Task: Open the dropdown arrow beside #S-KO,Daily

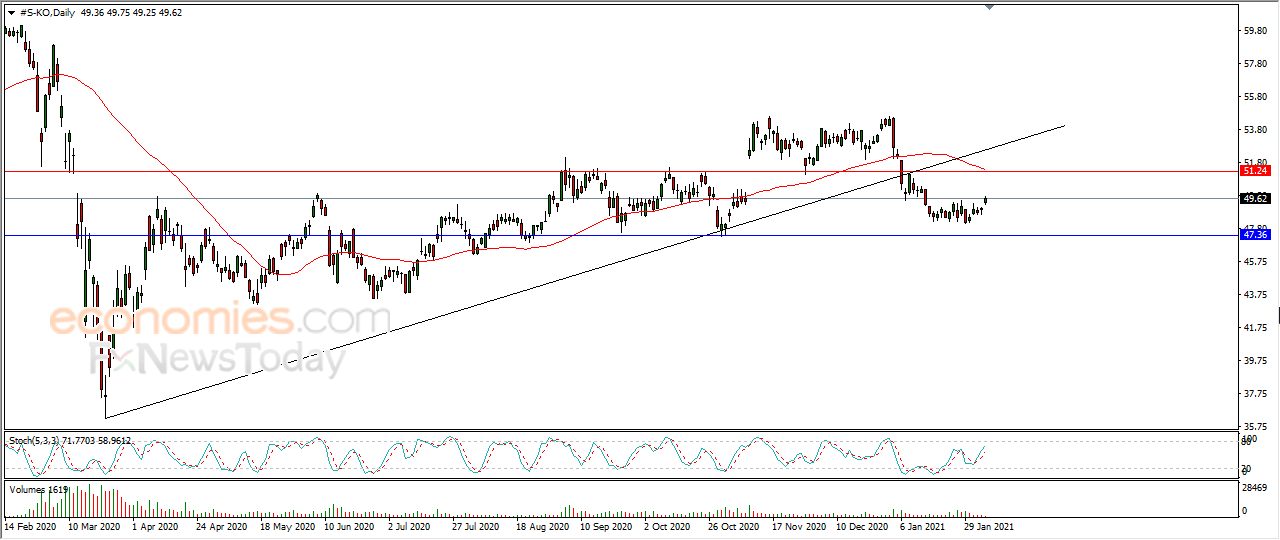Action: [x=11, y=12]
